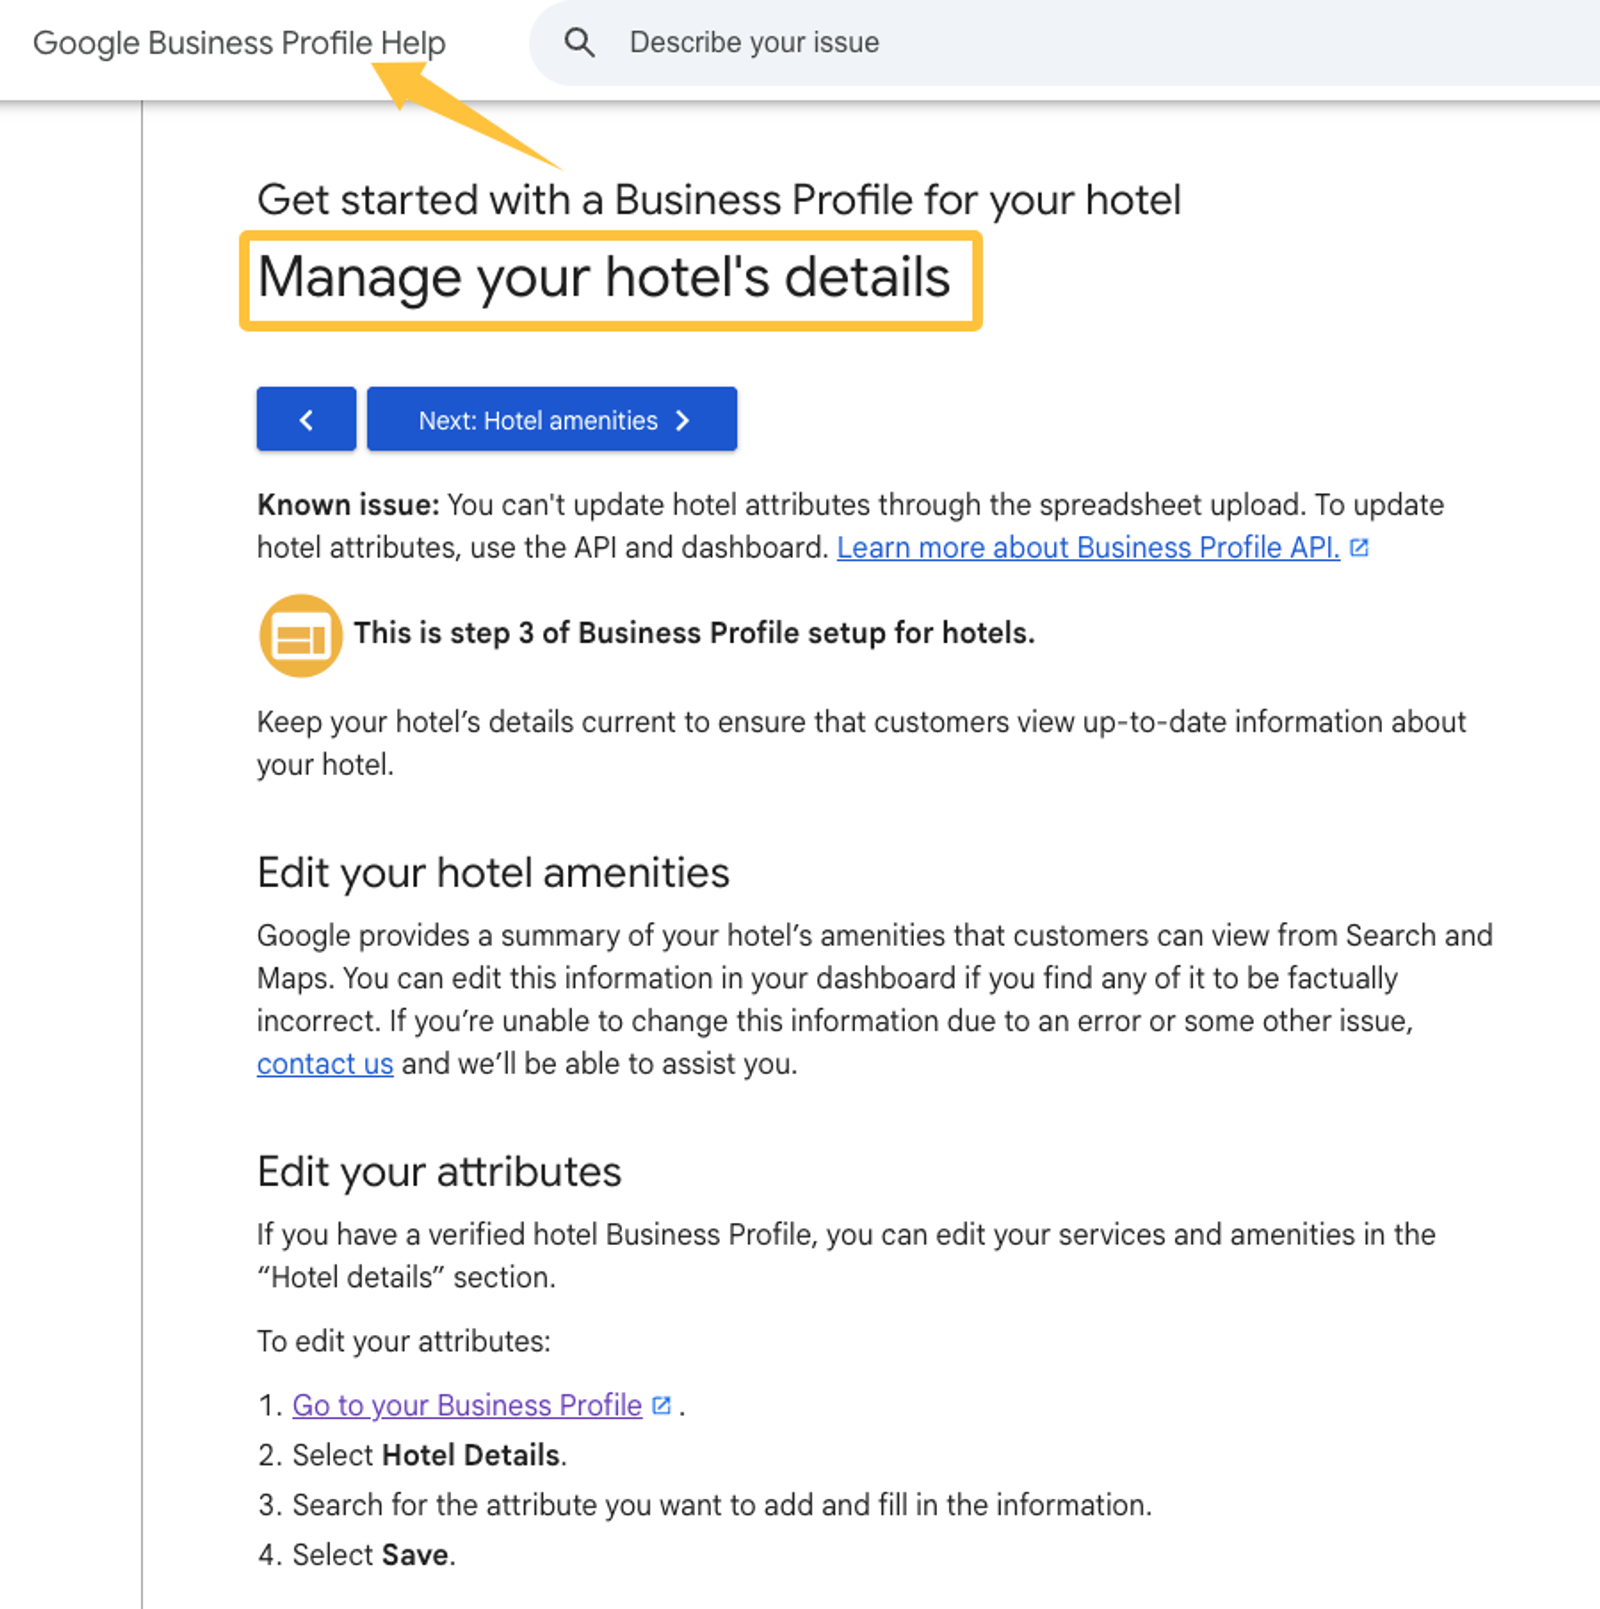Click external-link icon after Business Profile API link
The width and height of the screenshot is (1600, 1609).
[1359, 547]
